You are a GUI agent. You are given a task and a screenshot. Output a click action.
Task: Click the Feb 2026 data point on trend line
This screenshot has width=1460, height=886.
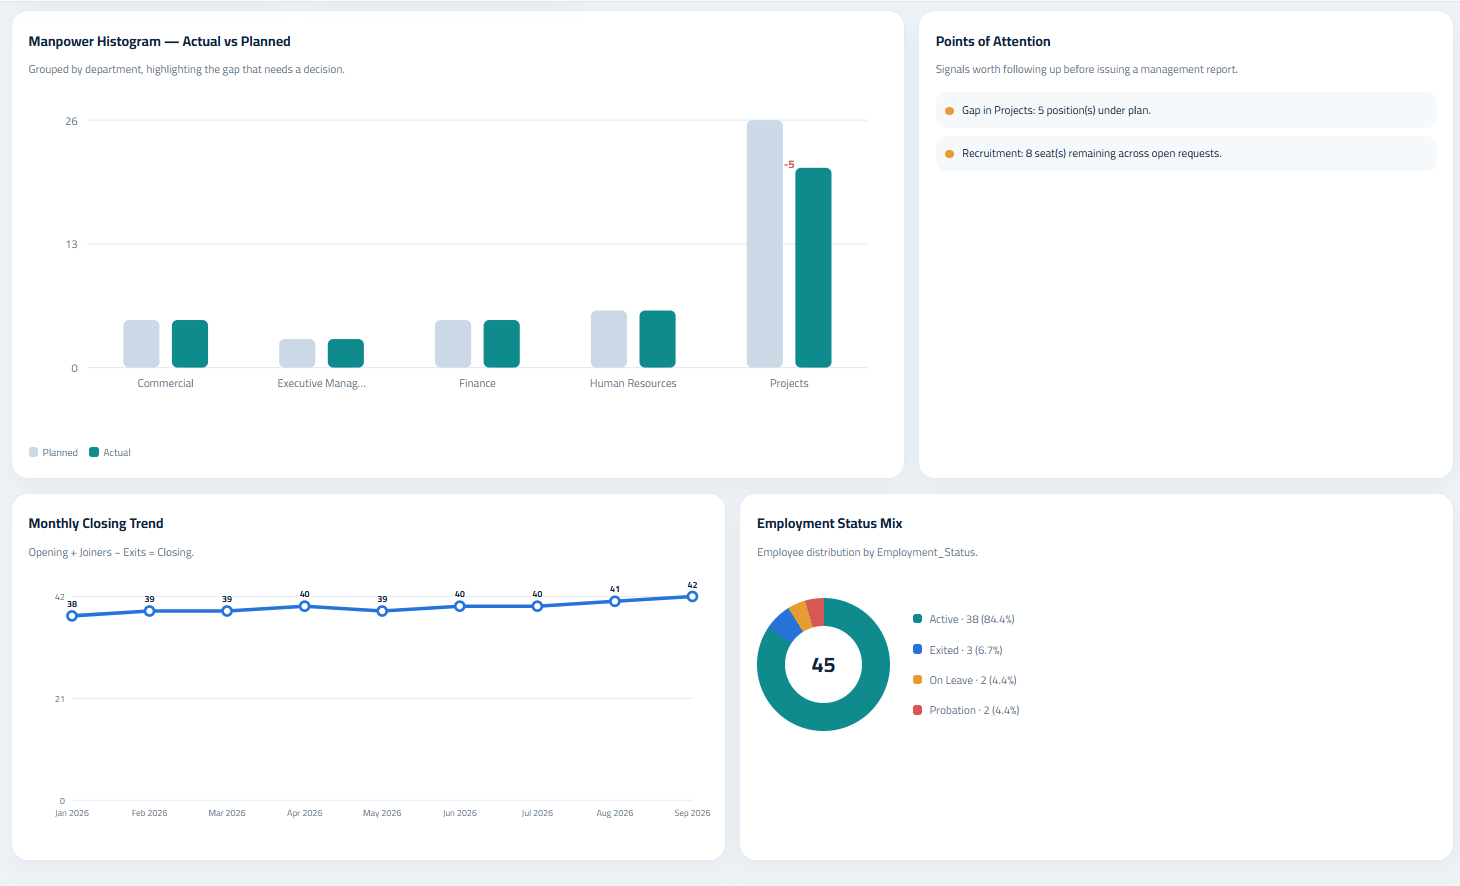click(149, 611)
